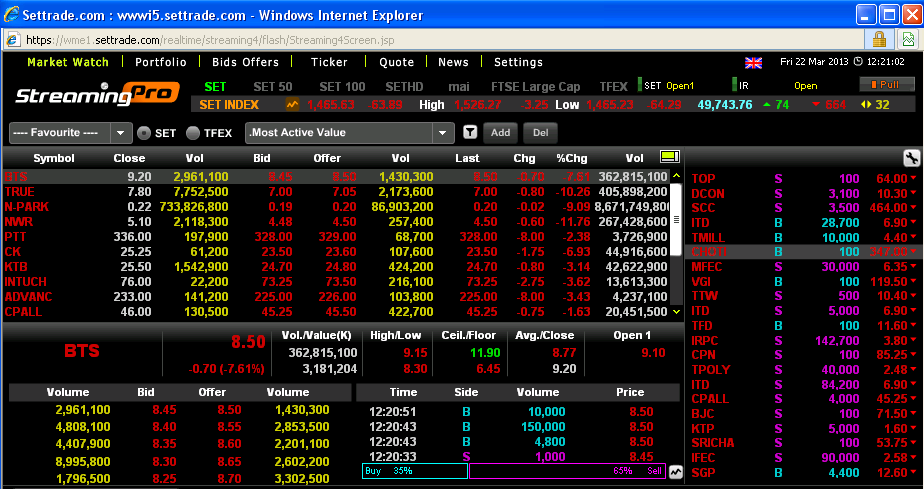Select the SETHD index tab
924x489 pixels.
click(404, 87)
